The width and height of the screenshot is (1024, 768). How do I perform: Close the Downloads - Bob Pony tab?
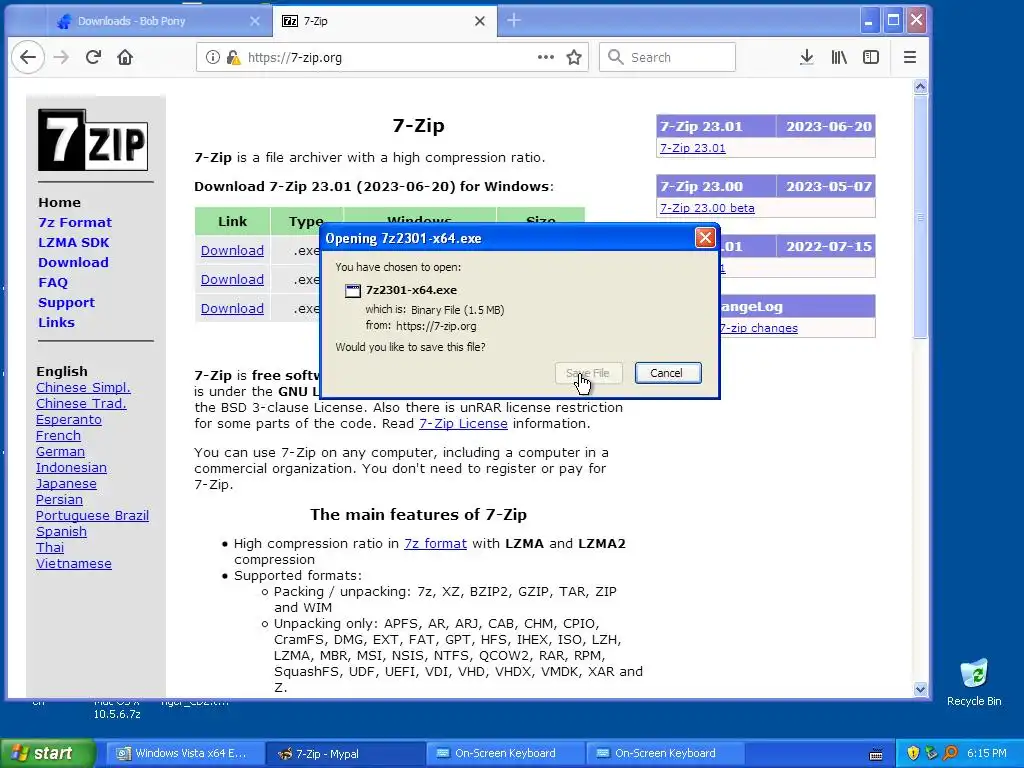255,21
